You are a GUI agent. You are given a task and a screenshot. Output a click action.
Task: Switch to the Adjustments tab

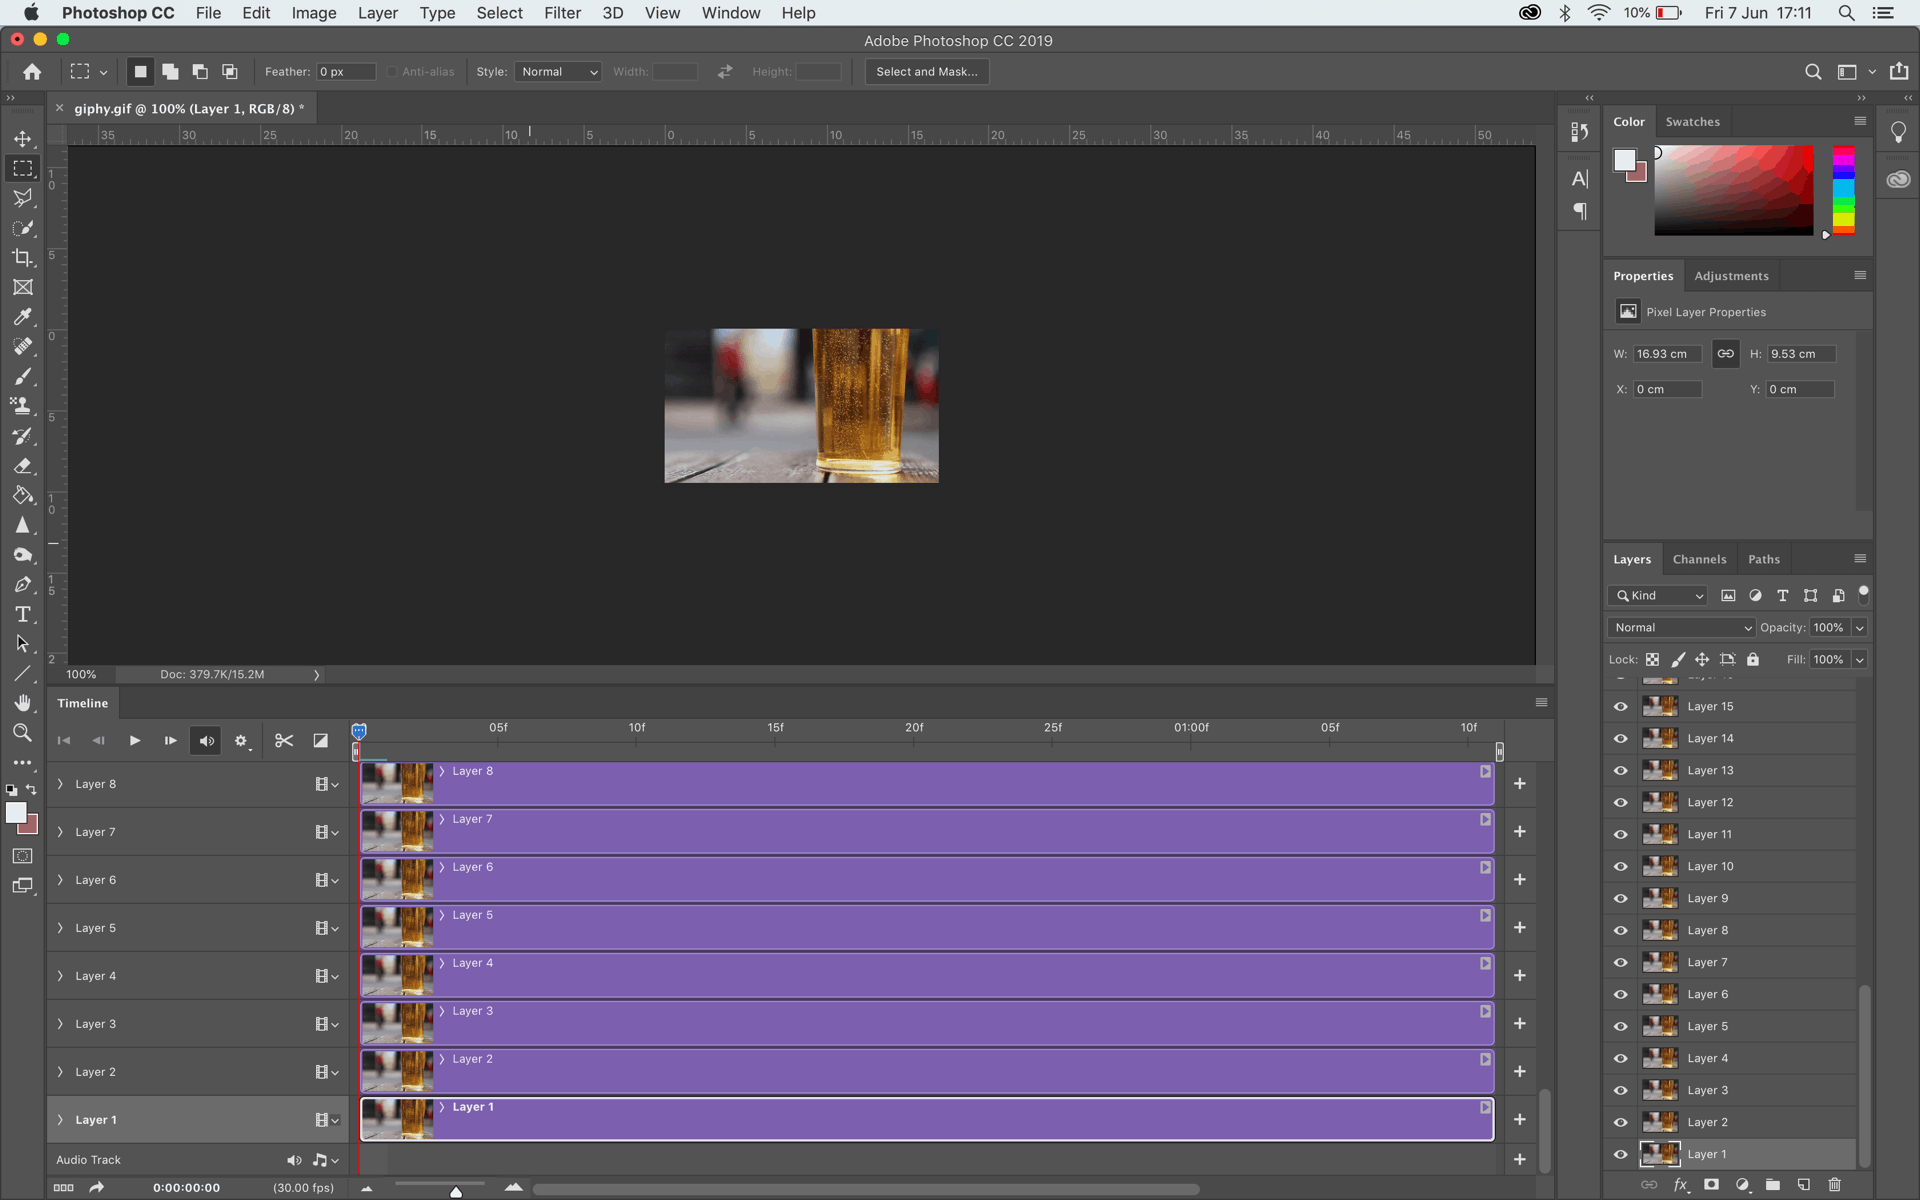1731,276
